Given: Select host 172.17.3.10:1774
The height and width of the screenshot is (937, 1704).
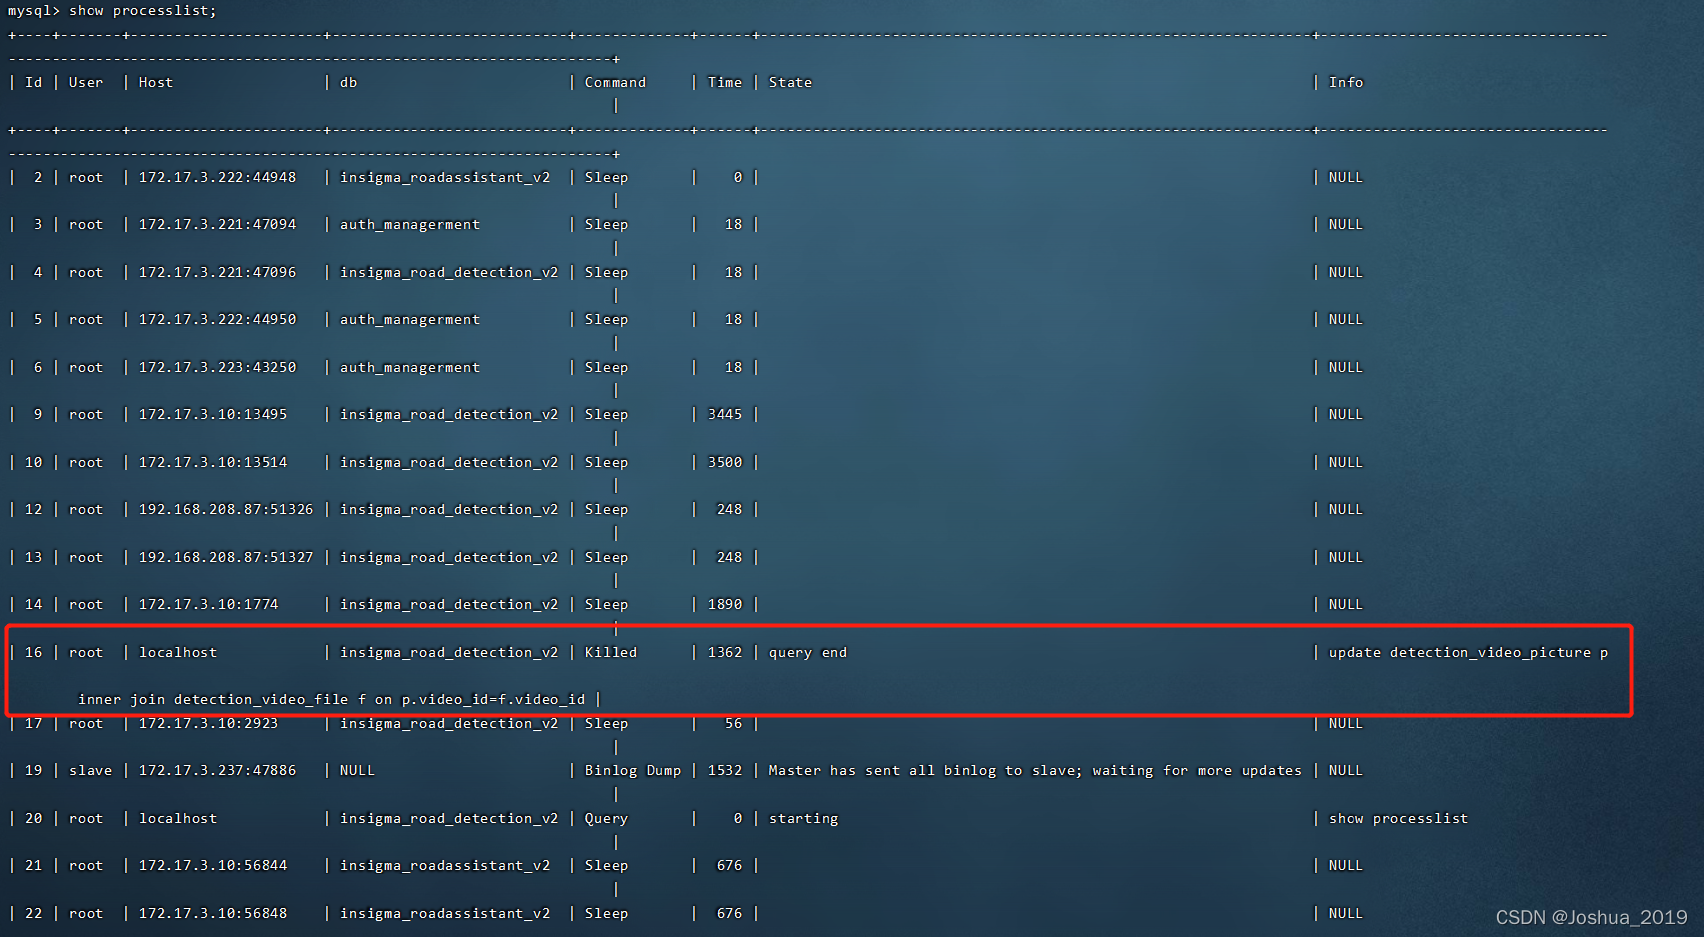Looking at the screenshot, I should tap(208, 605).
